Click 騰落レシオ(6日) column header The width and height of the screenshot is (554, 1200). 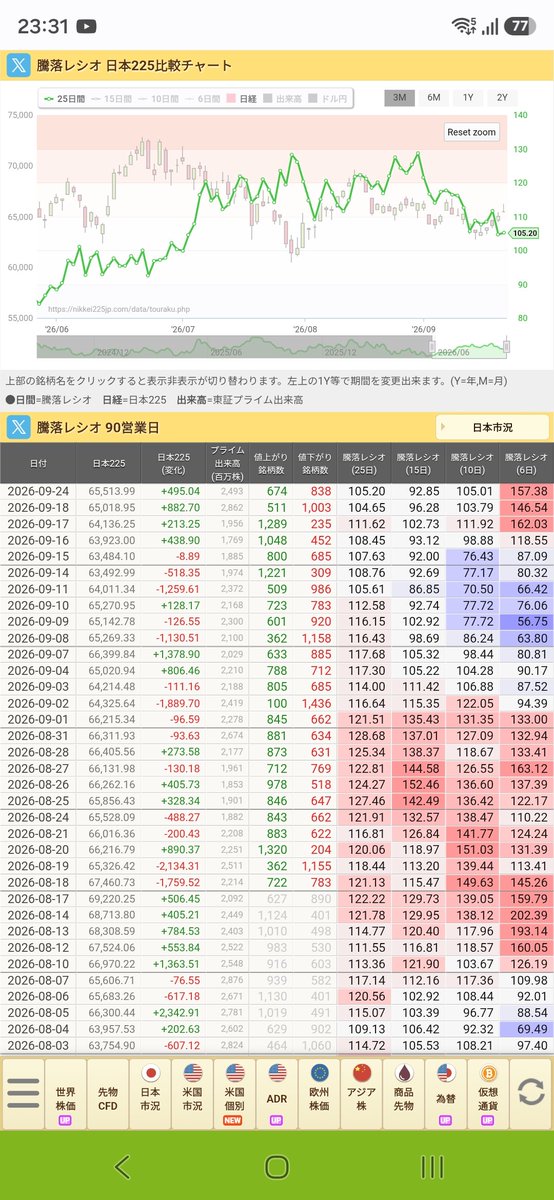point(525,464)
